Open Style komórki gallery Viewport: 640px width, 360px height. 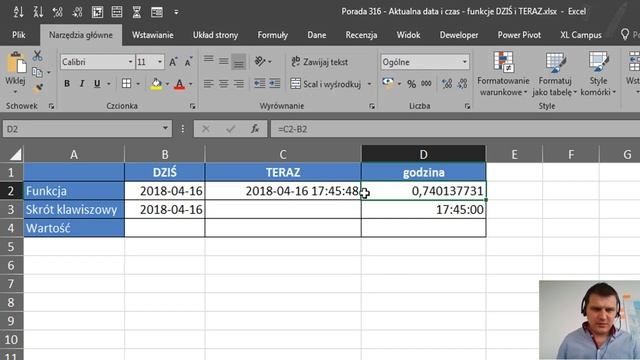point(598,74)
